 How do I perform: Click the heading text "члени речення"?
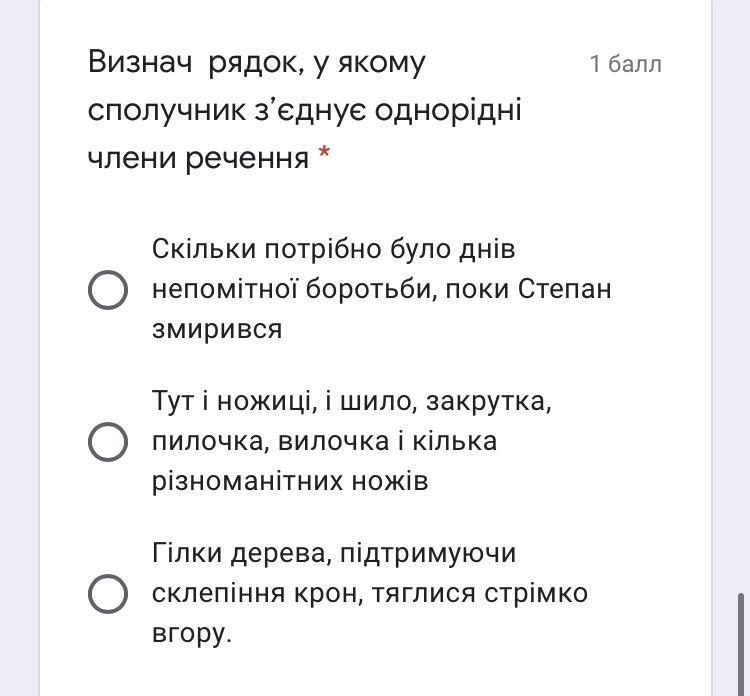point(198,157)
